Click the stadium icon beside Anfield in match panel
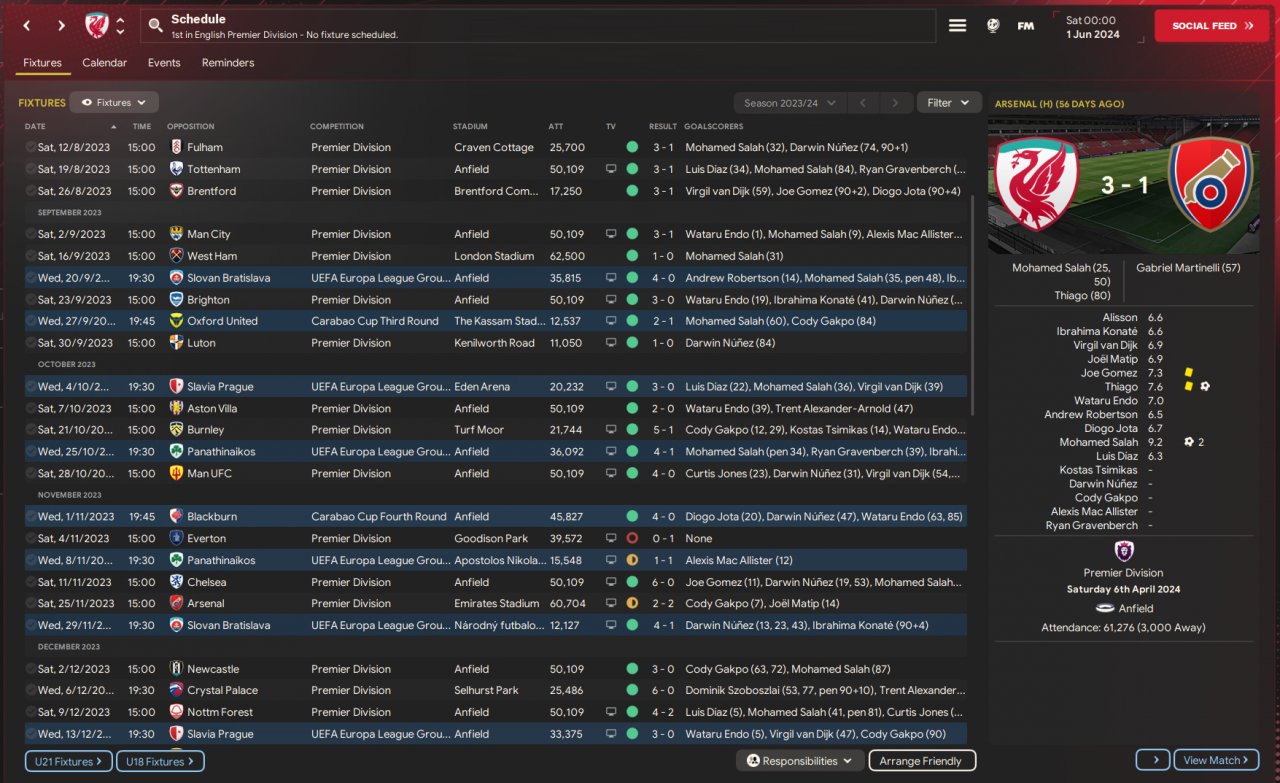The height and width of the screenshot is (783, 1280). (x=1105, y=608)
